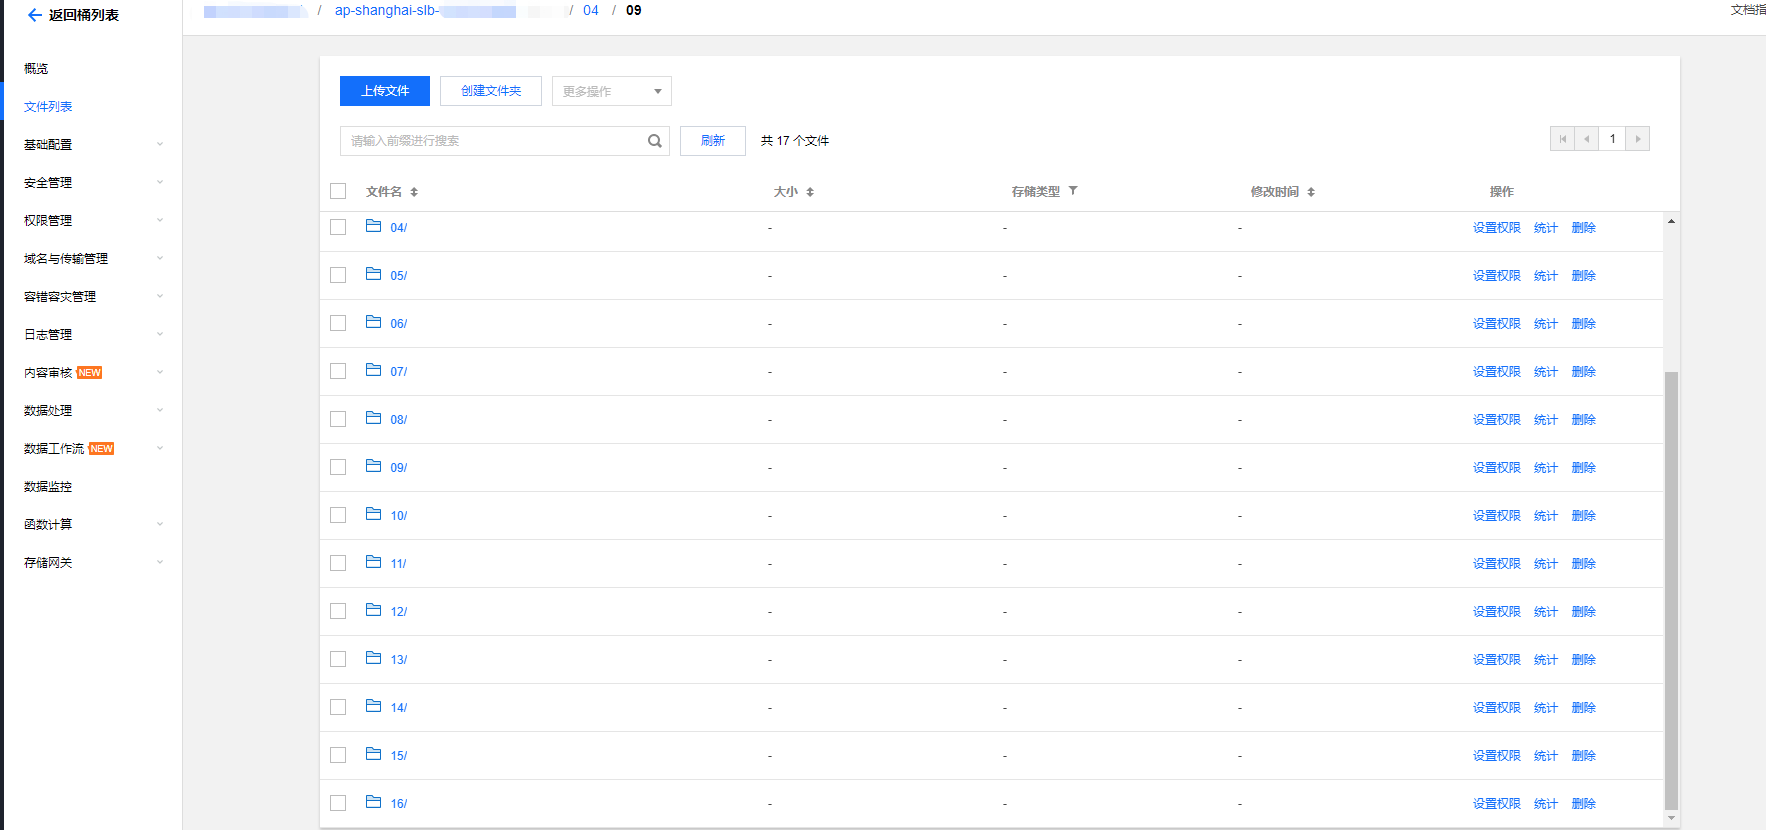Click 设置权限 for folder 04/
The image size is (1766, 830).
tap(1496, 228)
